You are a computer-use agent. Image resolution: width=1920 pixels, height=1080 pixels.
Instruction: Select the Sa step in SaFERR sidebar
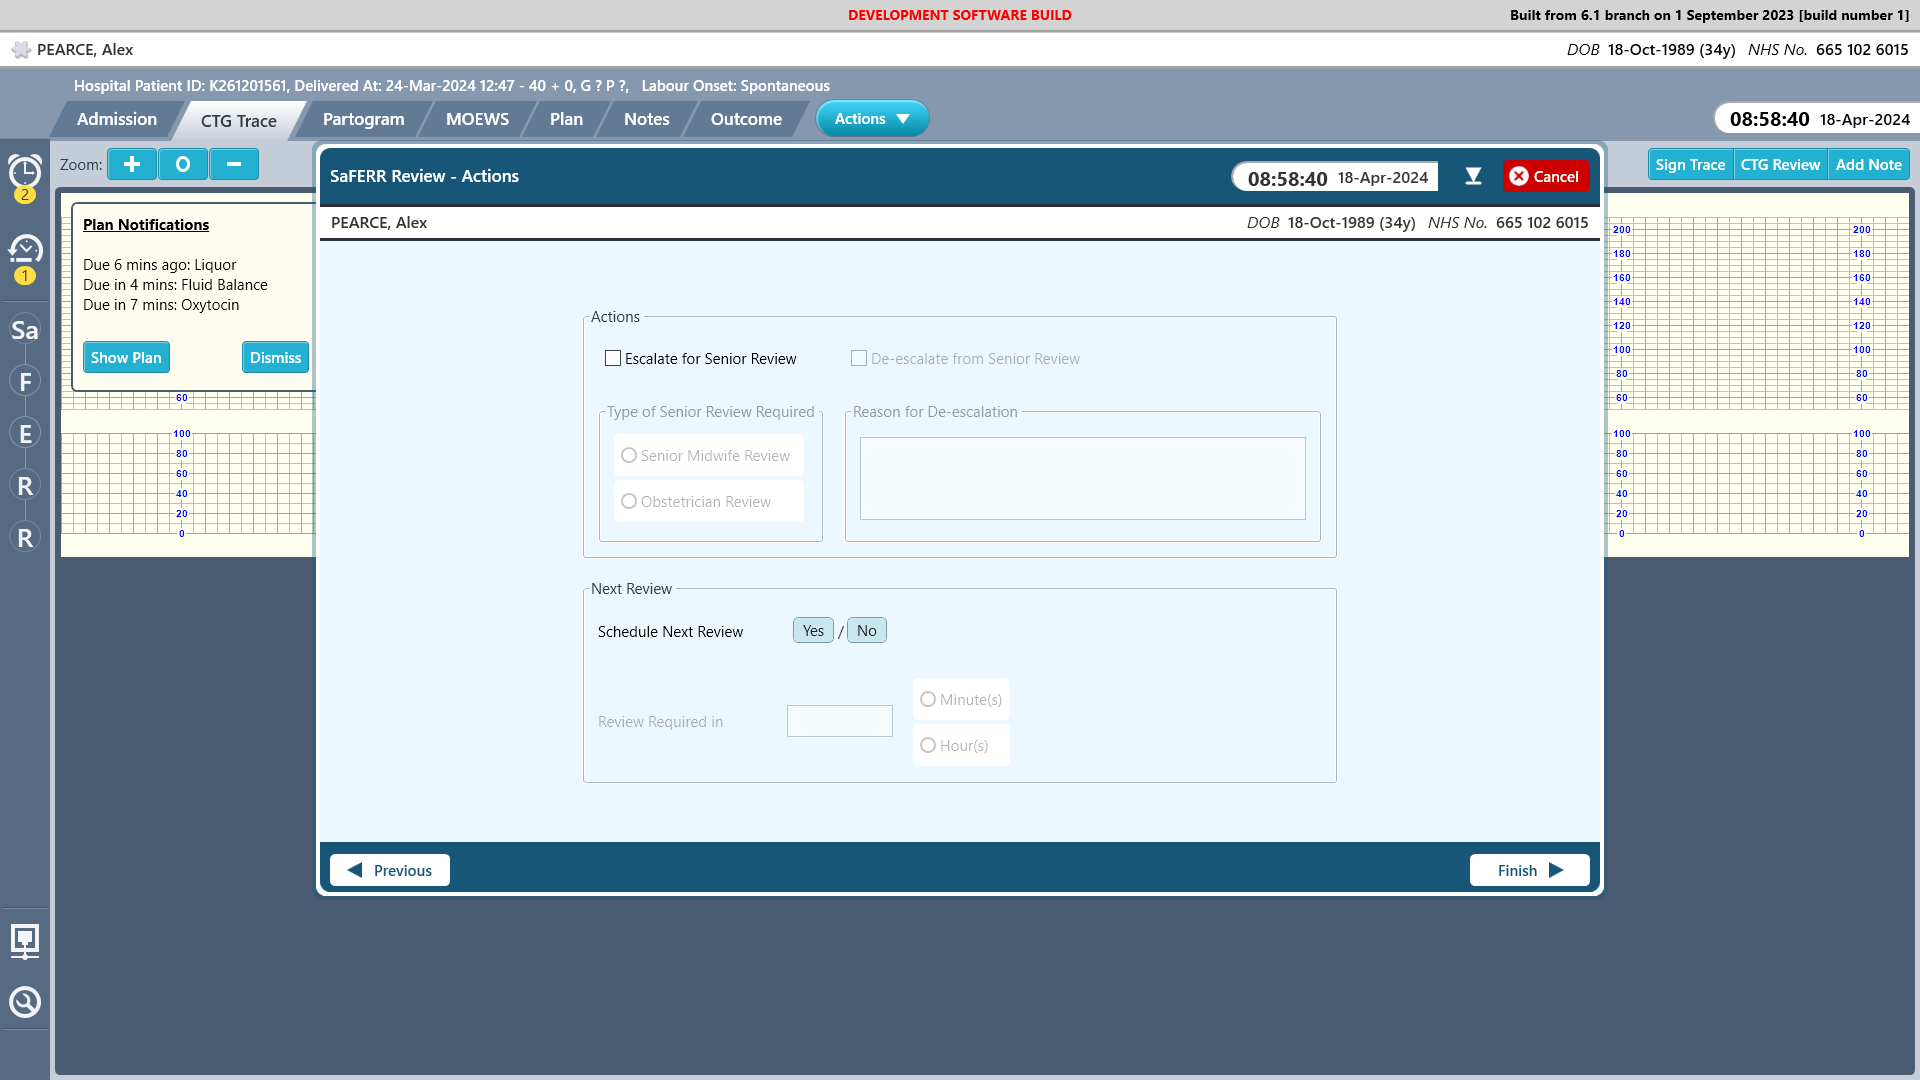coord(25,330)
